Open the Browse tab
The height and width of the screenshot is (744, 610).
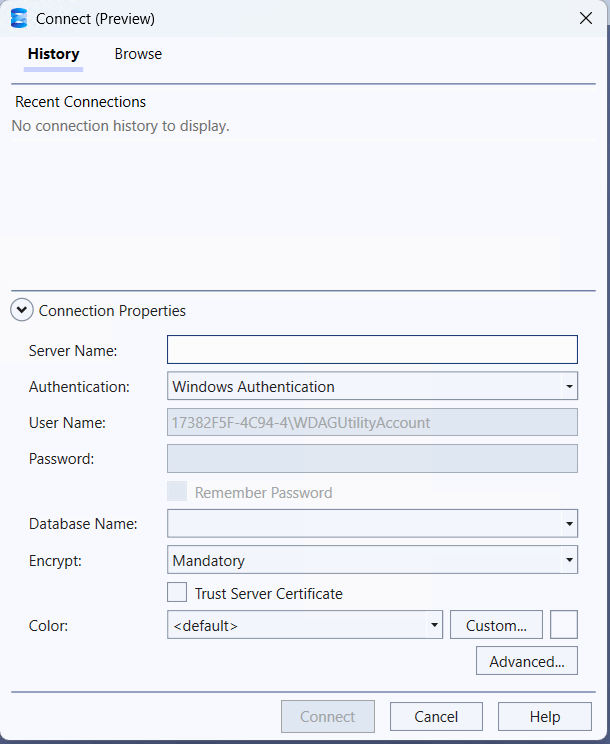(138, 54)
